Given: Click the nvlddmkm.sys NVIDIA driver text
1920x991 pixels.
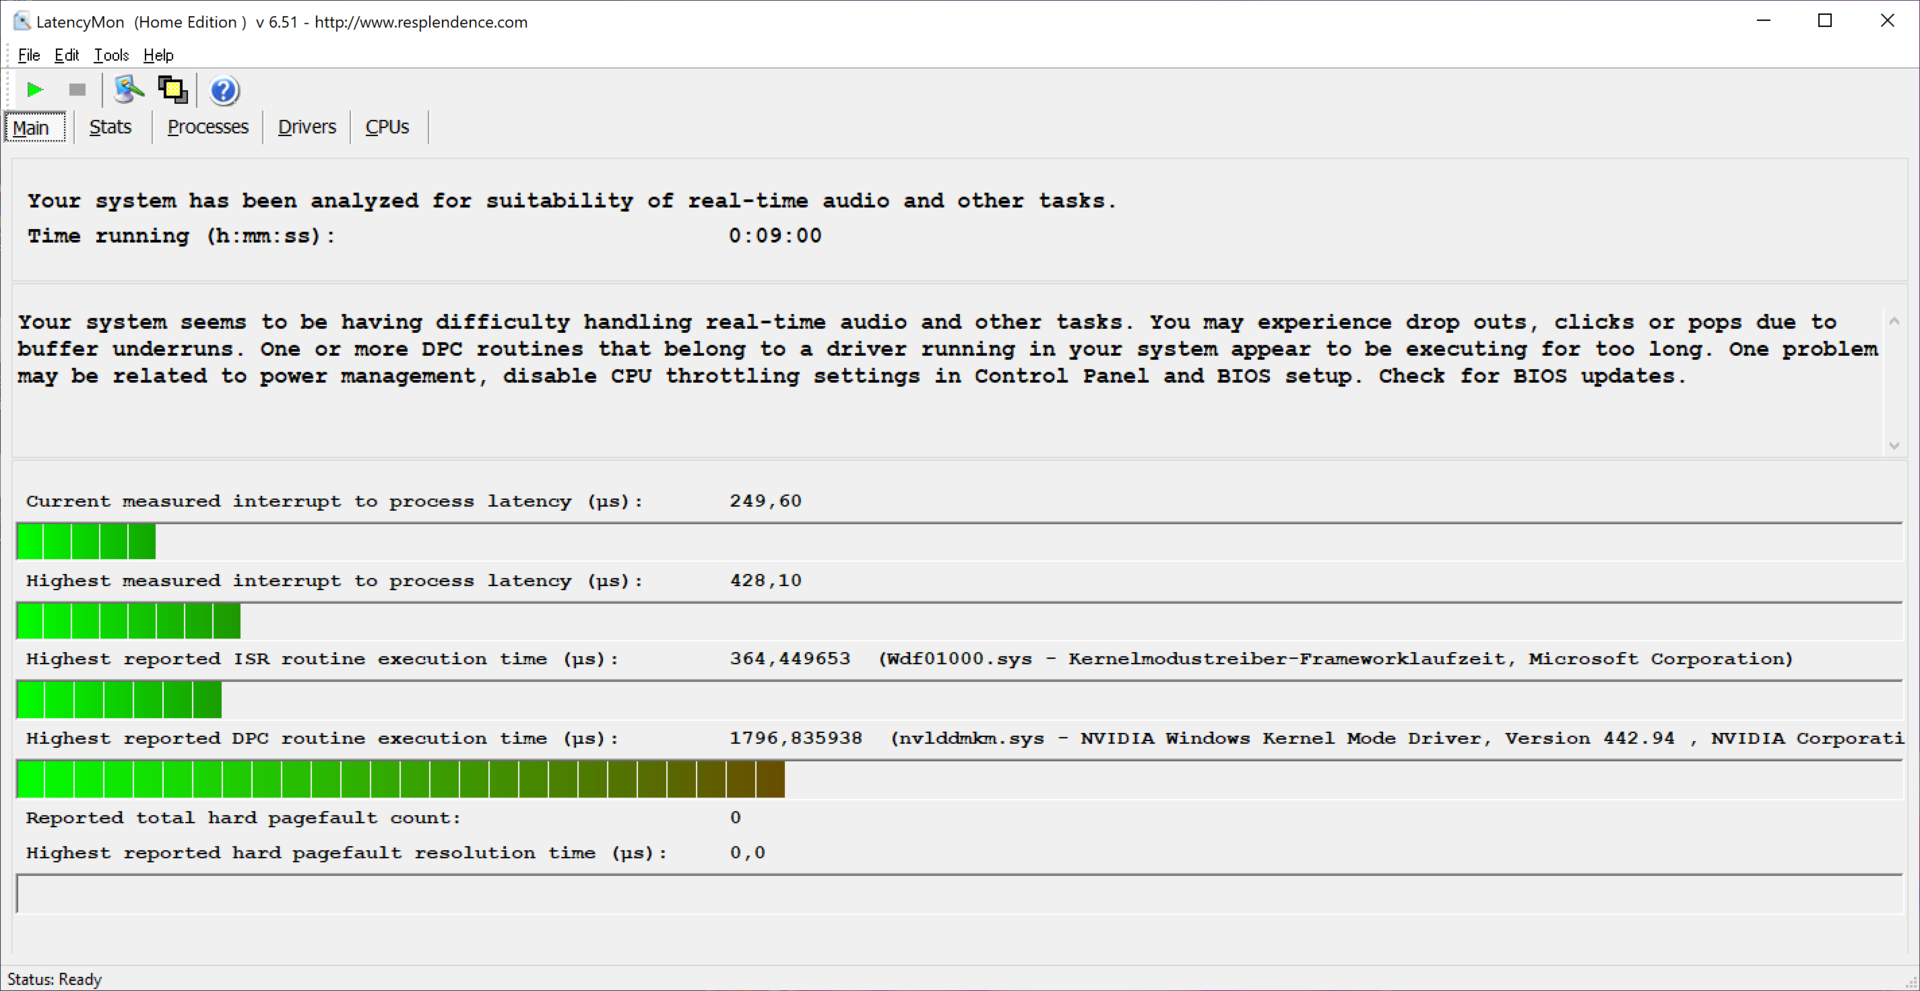Looking at the screenshot, I should click(1398, 738).
